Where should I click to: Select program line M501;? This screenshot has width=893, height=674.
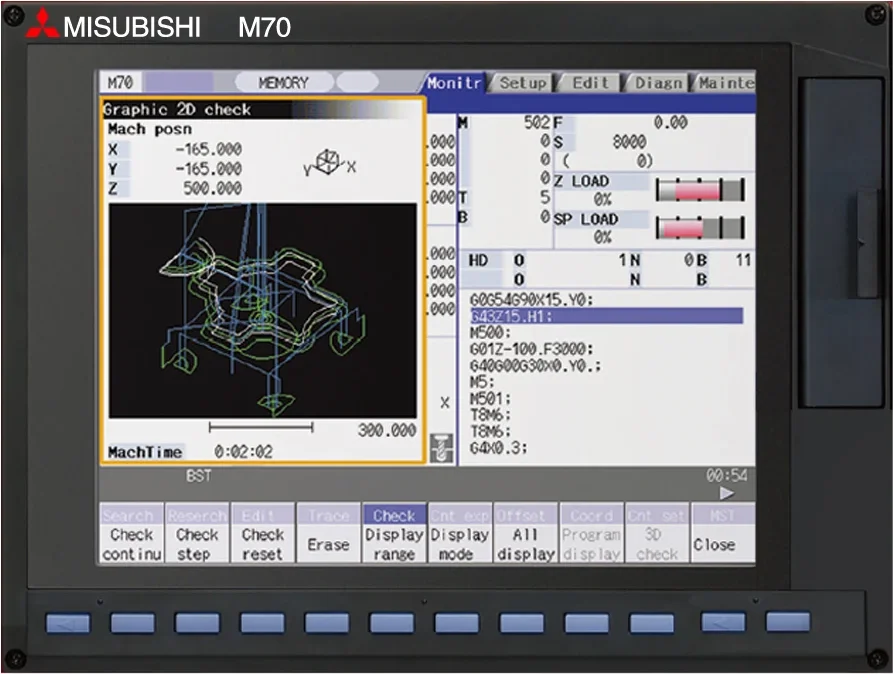(490, 398)
